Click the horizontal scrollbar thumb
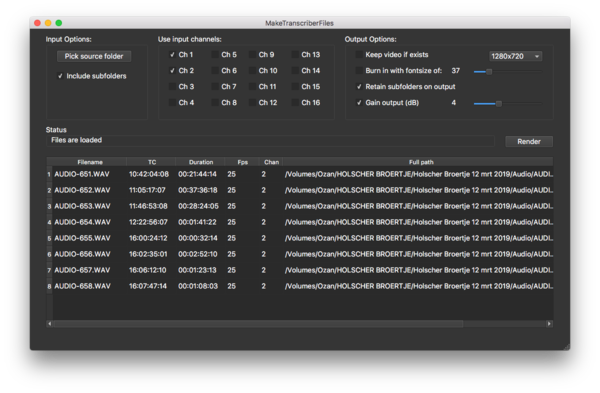Image resolution: width=600 pixels, height=393 pixels. click(258, 324)
